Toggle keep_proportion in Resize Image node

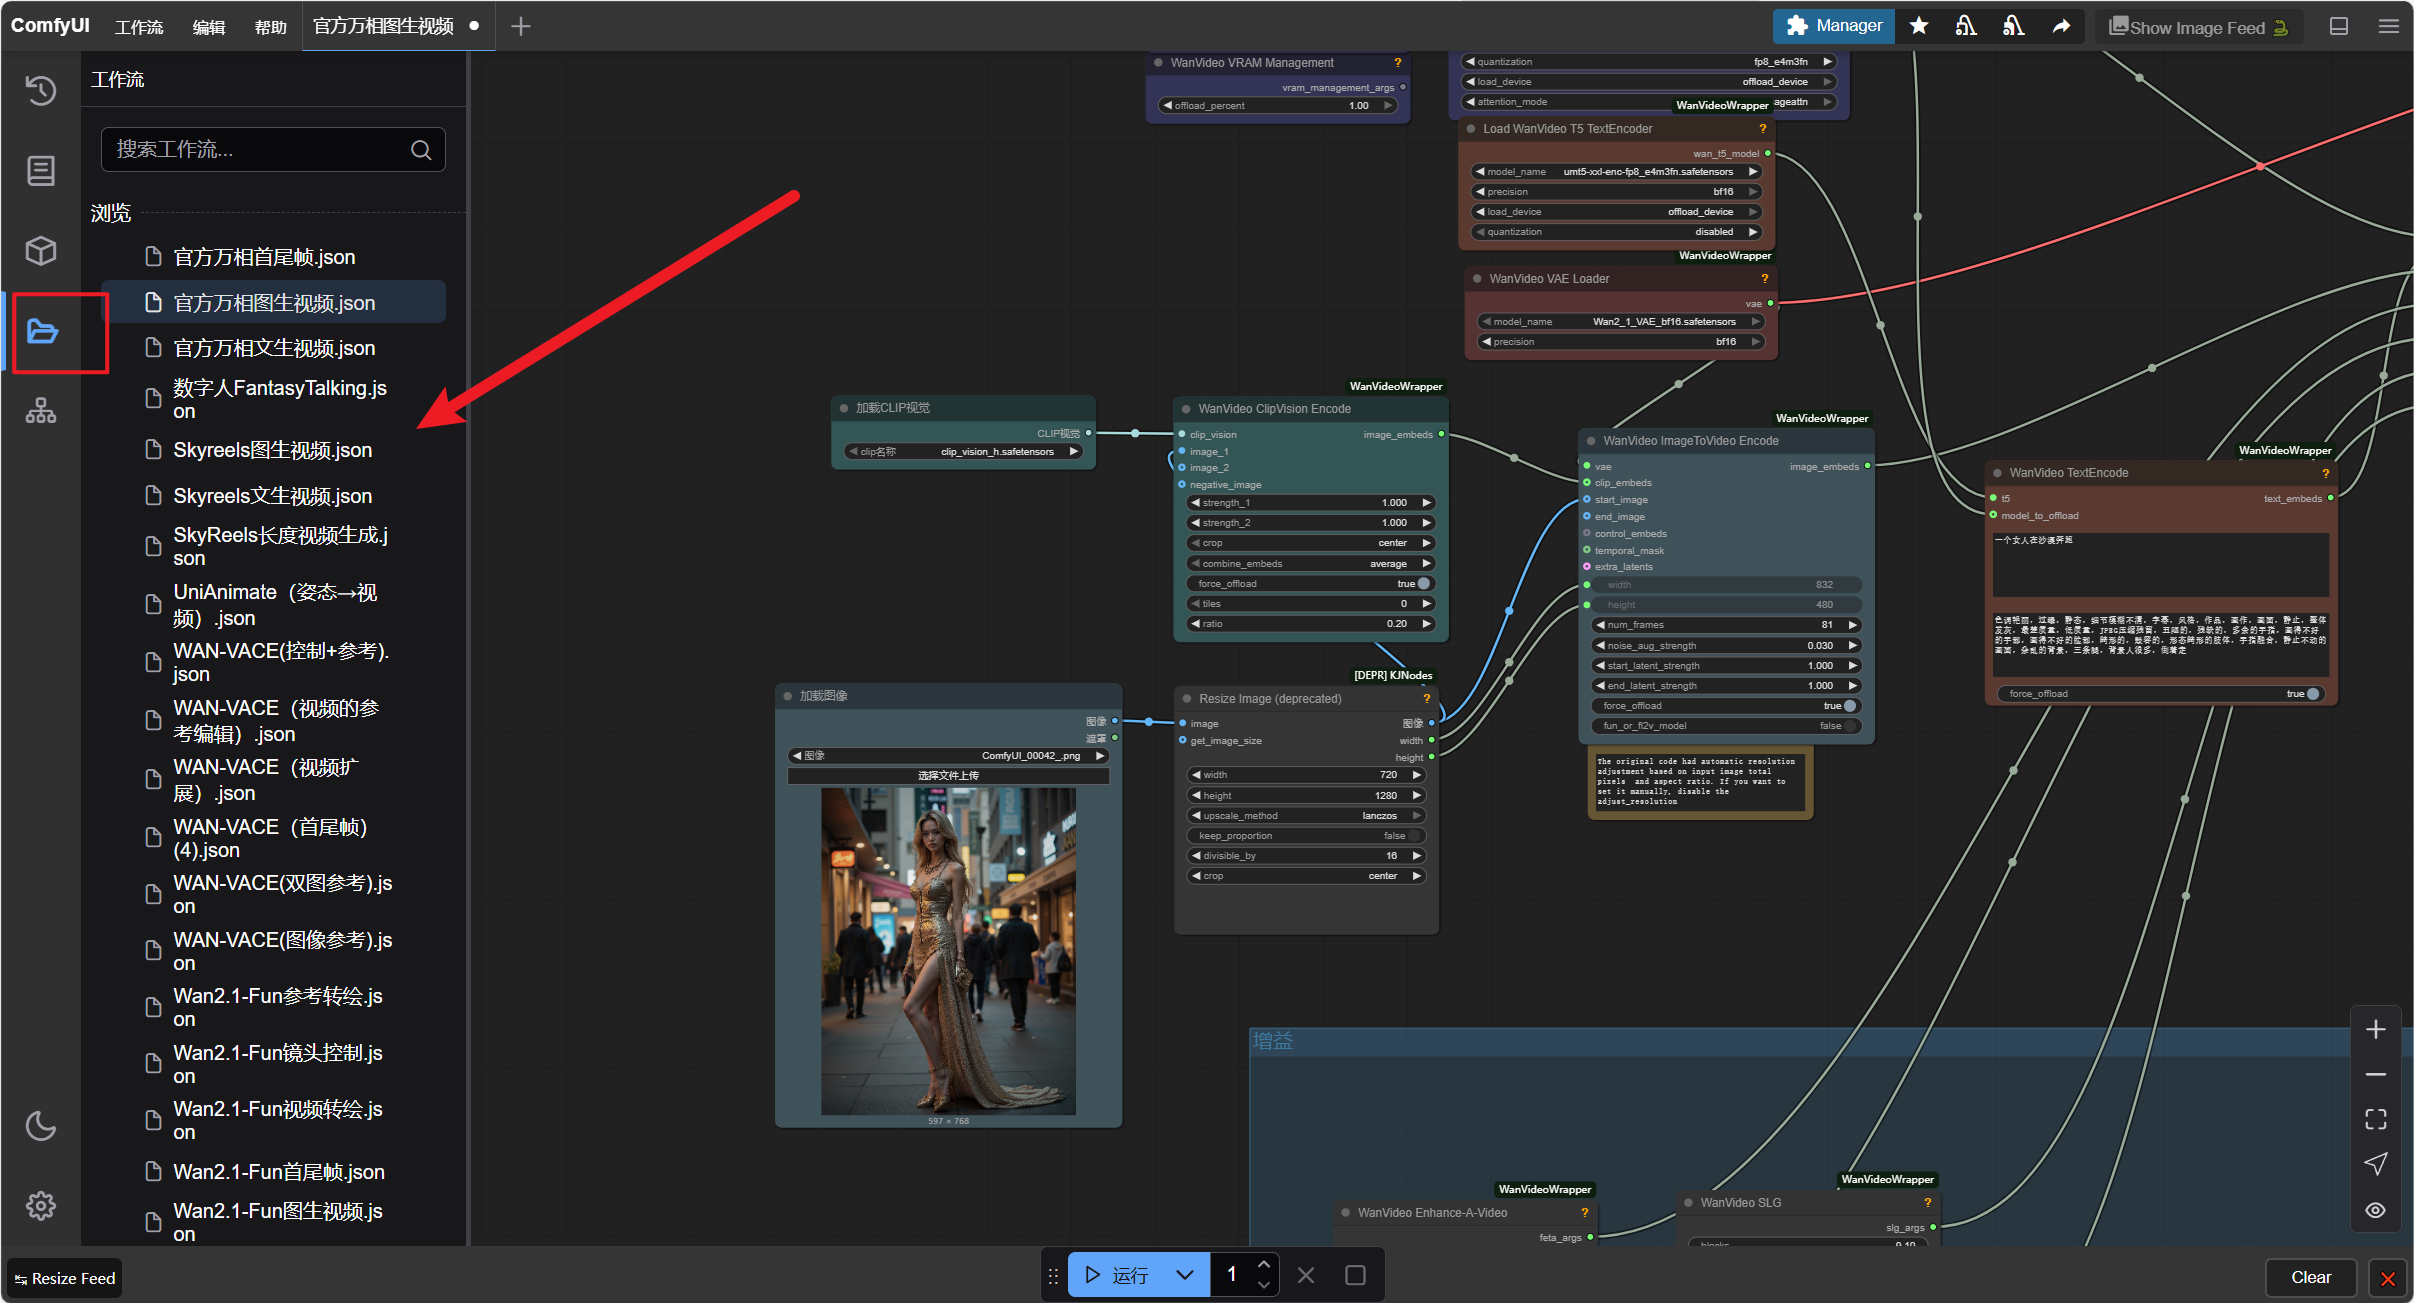point(1307,836)
